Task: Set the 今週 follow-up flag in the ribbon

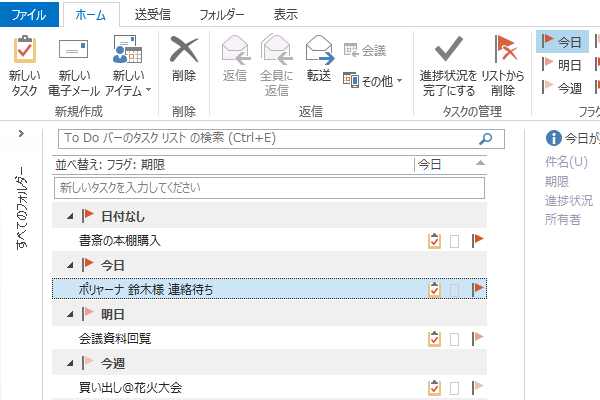Action: (562, 88)
